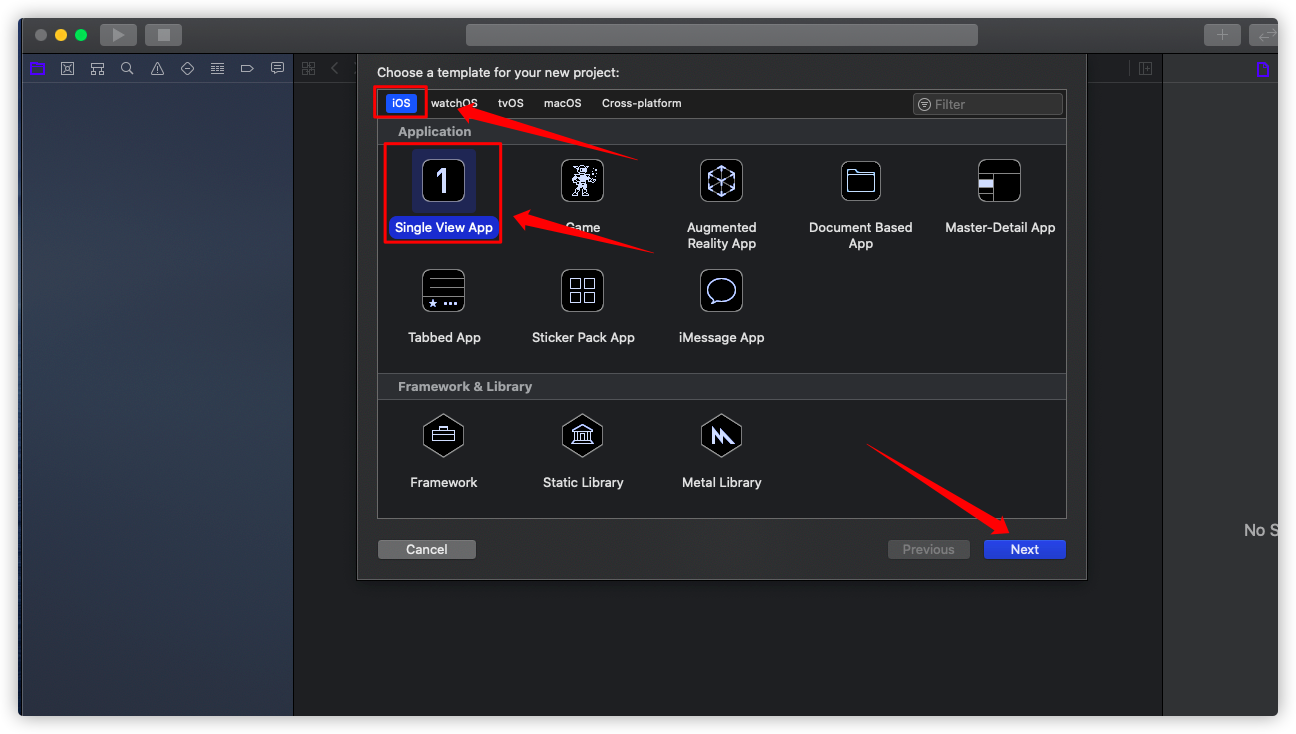
Task: Click the Stop button in toolbar
Action: coord(163,35)
